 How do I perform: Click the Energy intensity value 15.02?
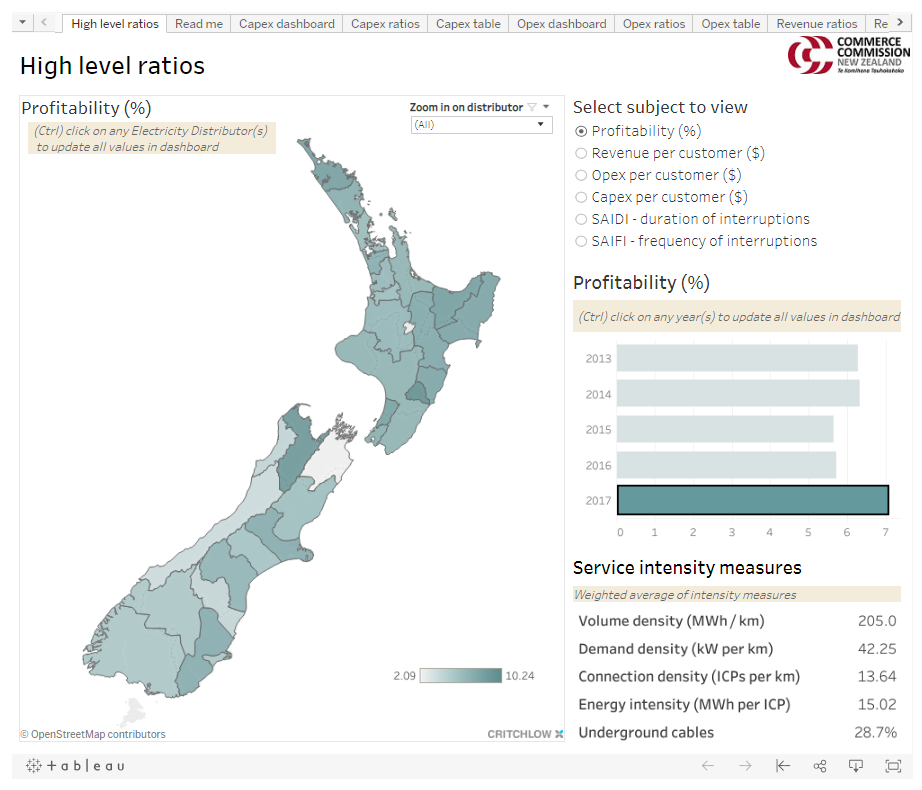coord(877,704)
